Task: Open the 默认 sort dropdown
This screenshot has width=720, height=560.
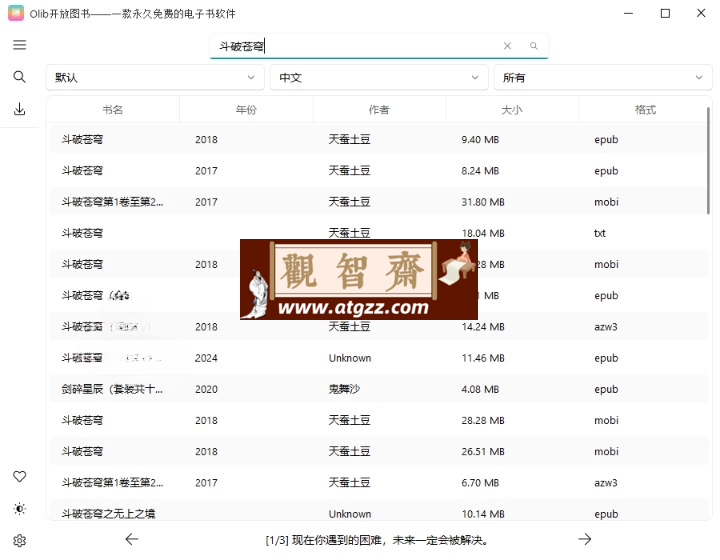Action: click(155, 78)
